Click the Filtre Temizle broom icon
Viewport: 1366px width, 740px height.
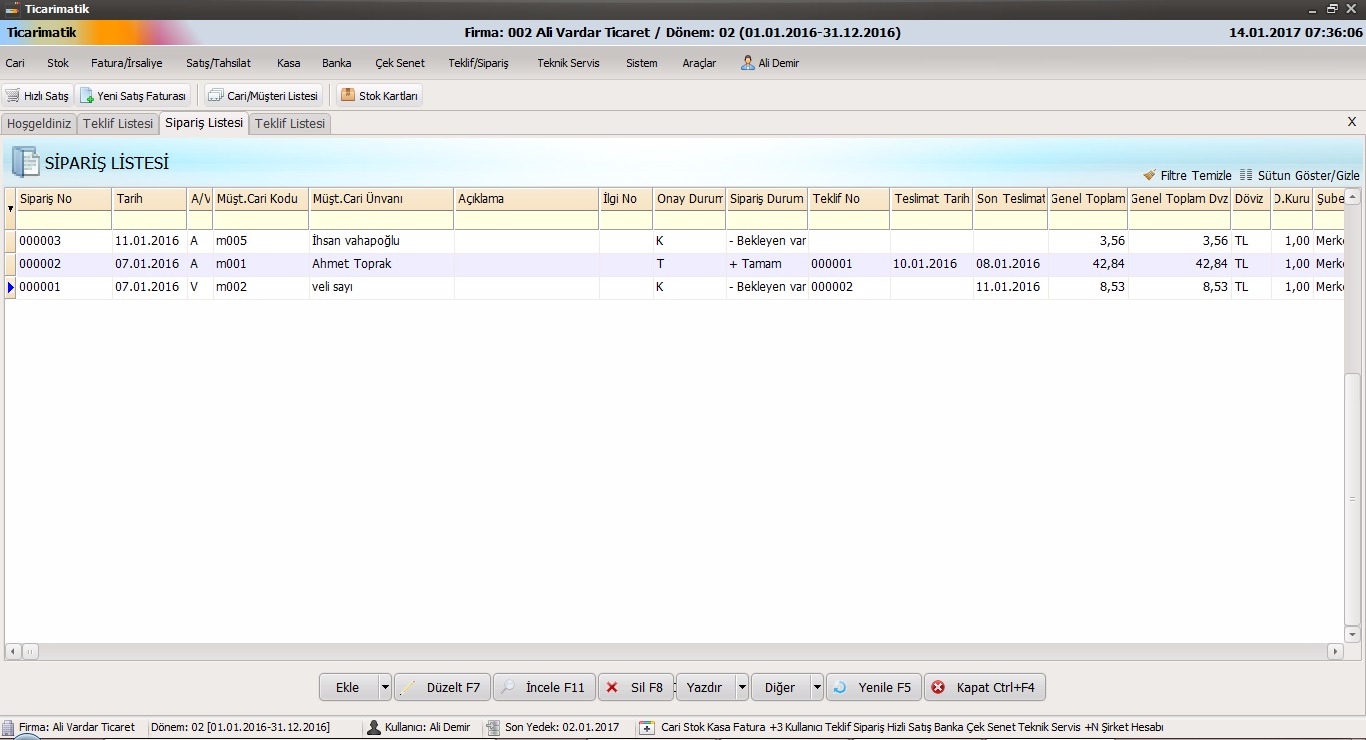tap(1149, 175)
